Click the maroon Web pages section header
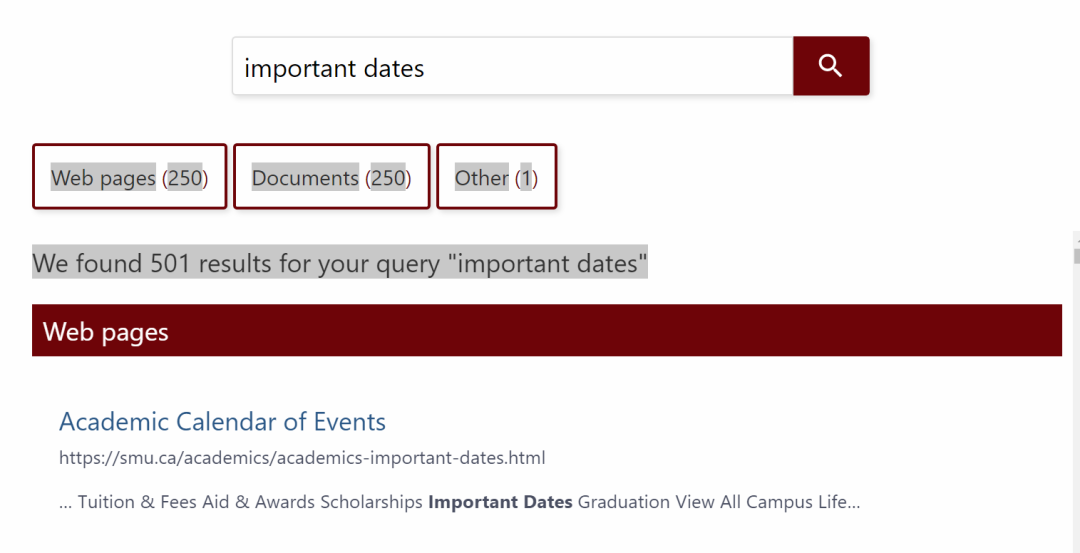The width and height of the screenshot is (1080, 553). [x=546, y=331]
